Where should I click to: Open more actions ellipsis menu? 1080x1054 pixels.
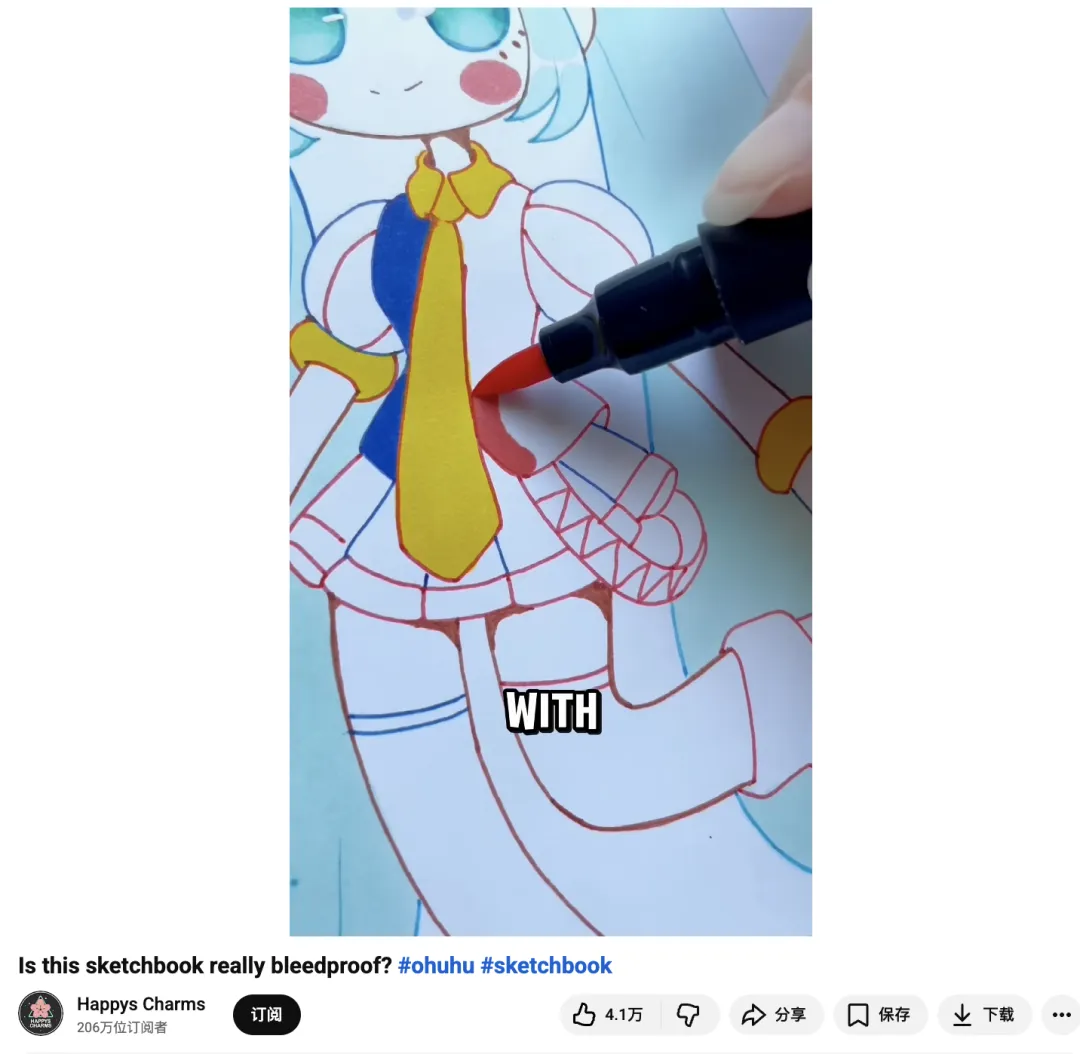[1061, 1014]
